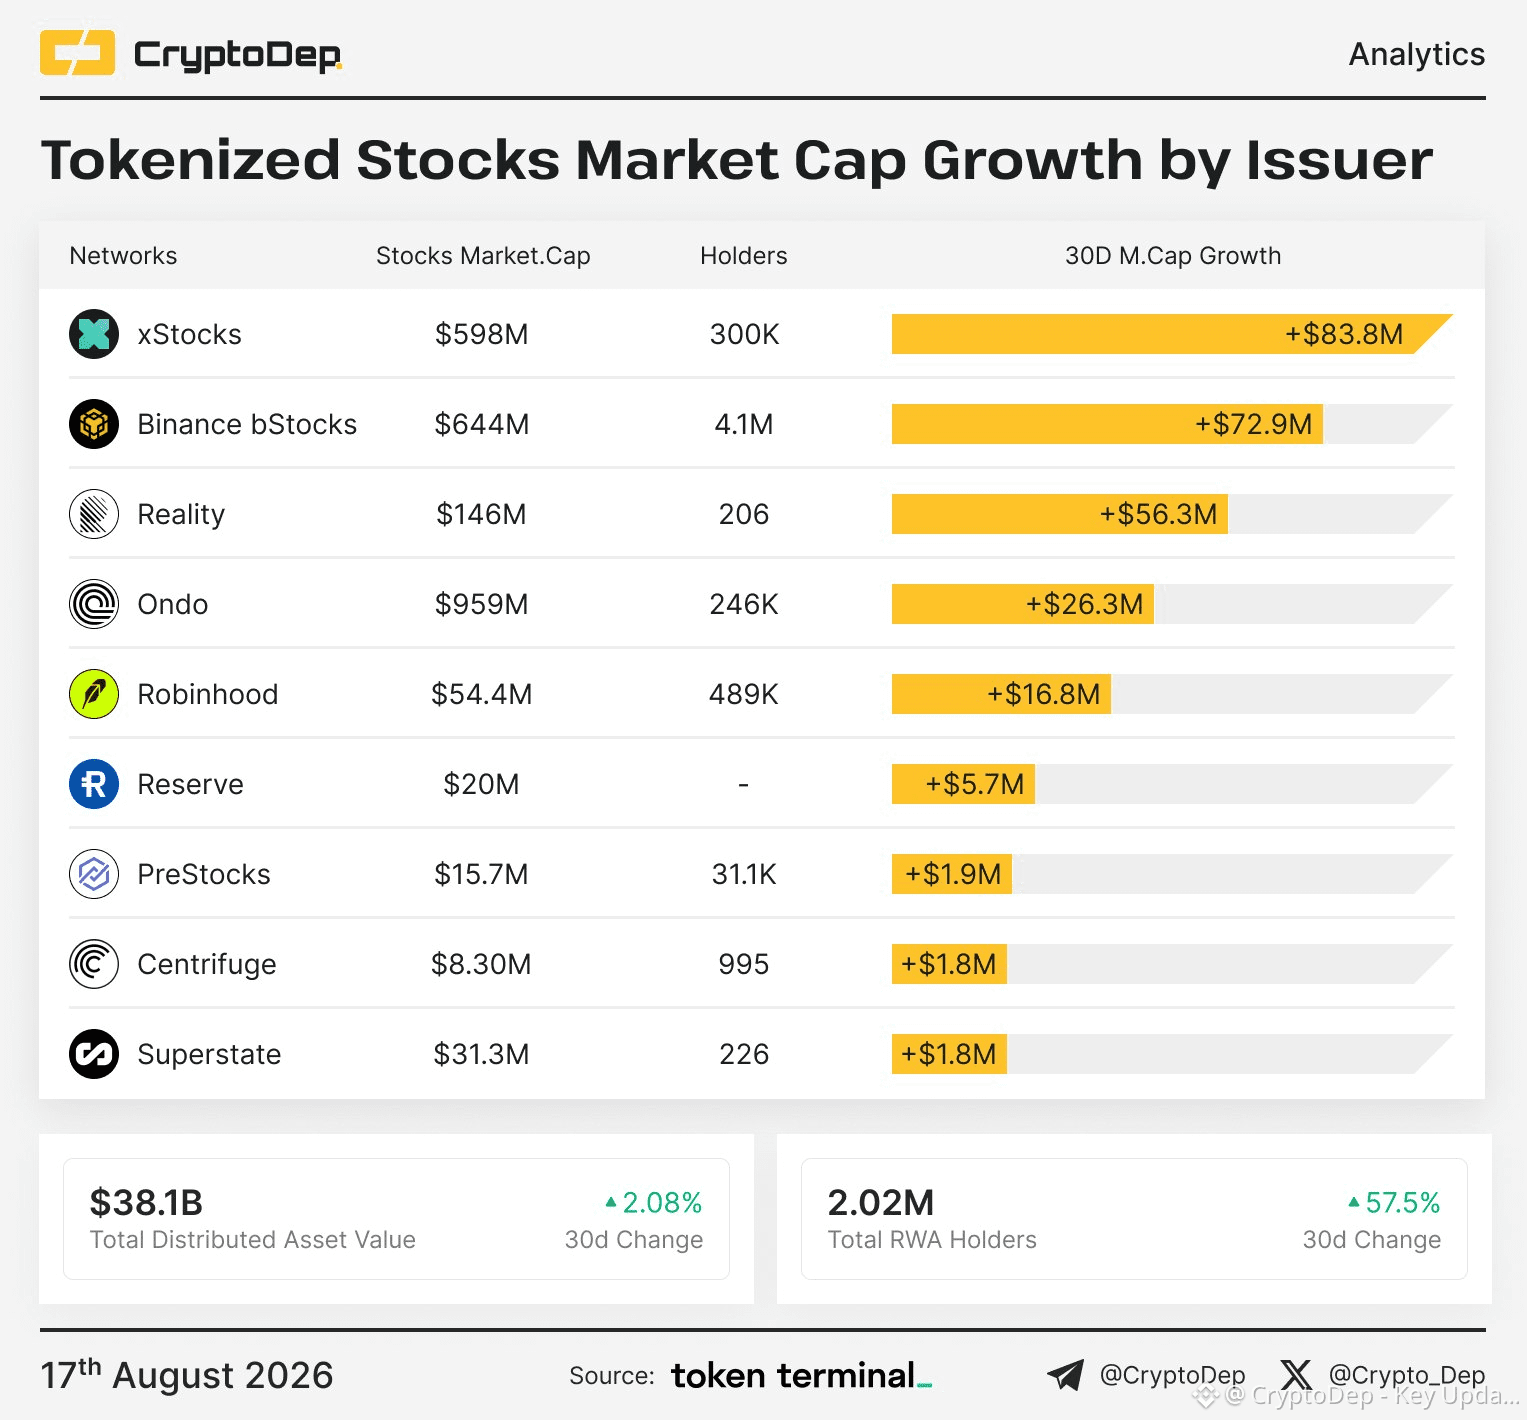
Task: Click the CryptoDep yellow logo
Action: [x=77, y=53]
